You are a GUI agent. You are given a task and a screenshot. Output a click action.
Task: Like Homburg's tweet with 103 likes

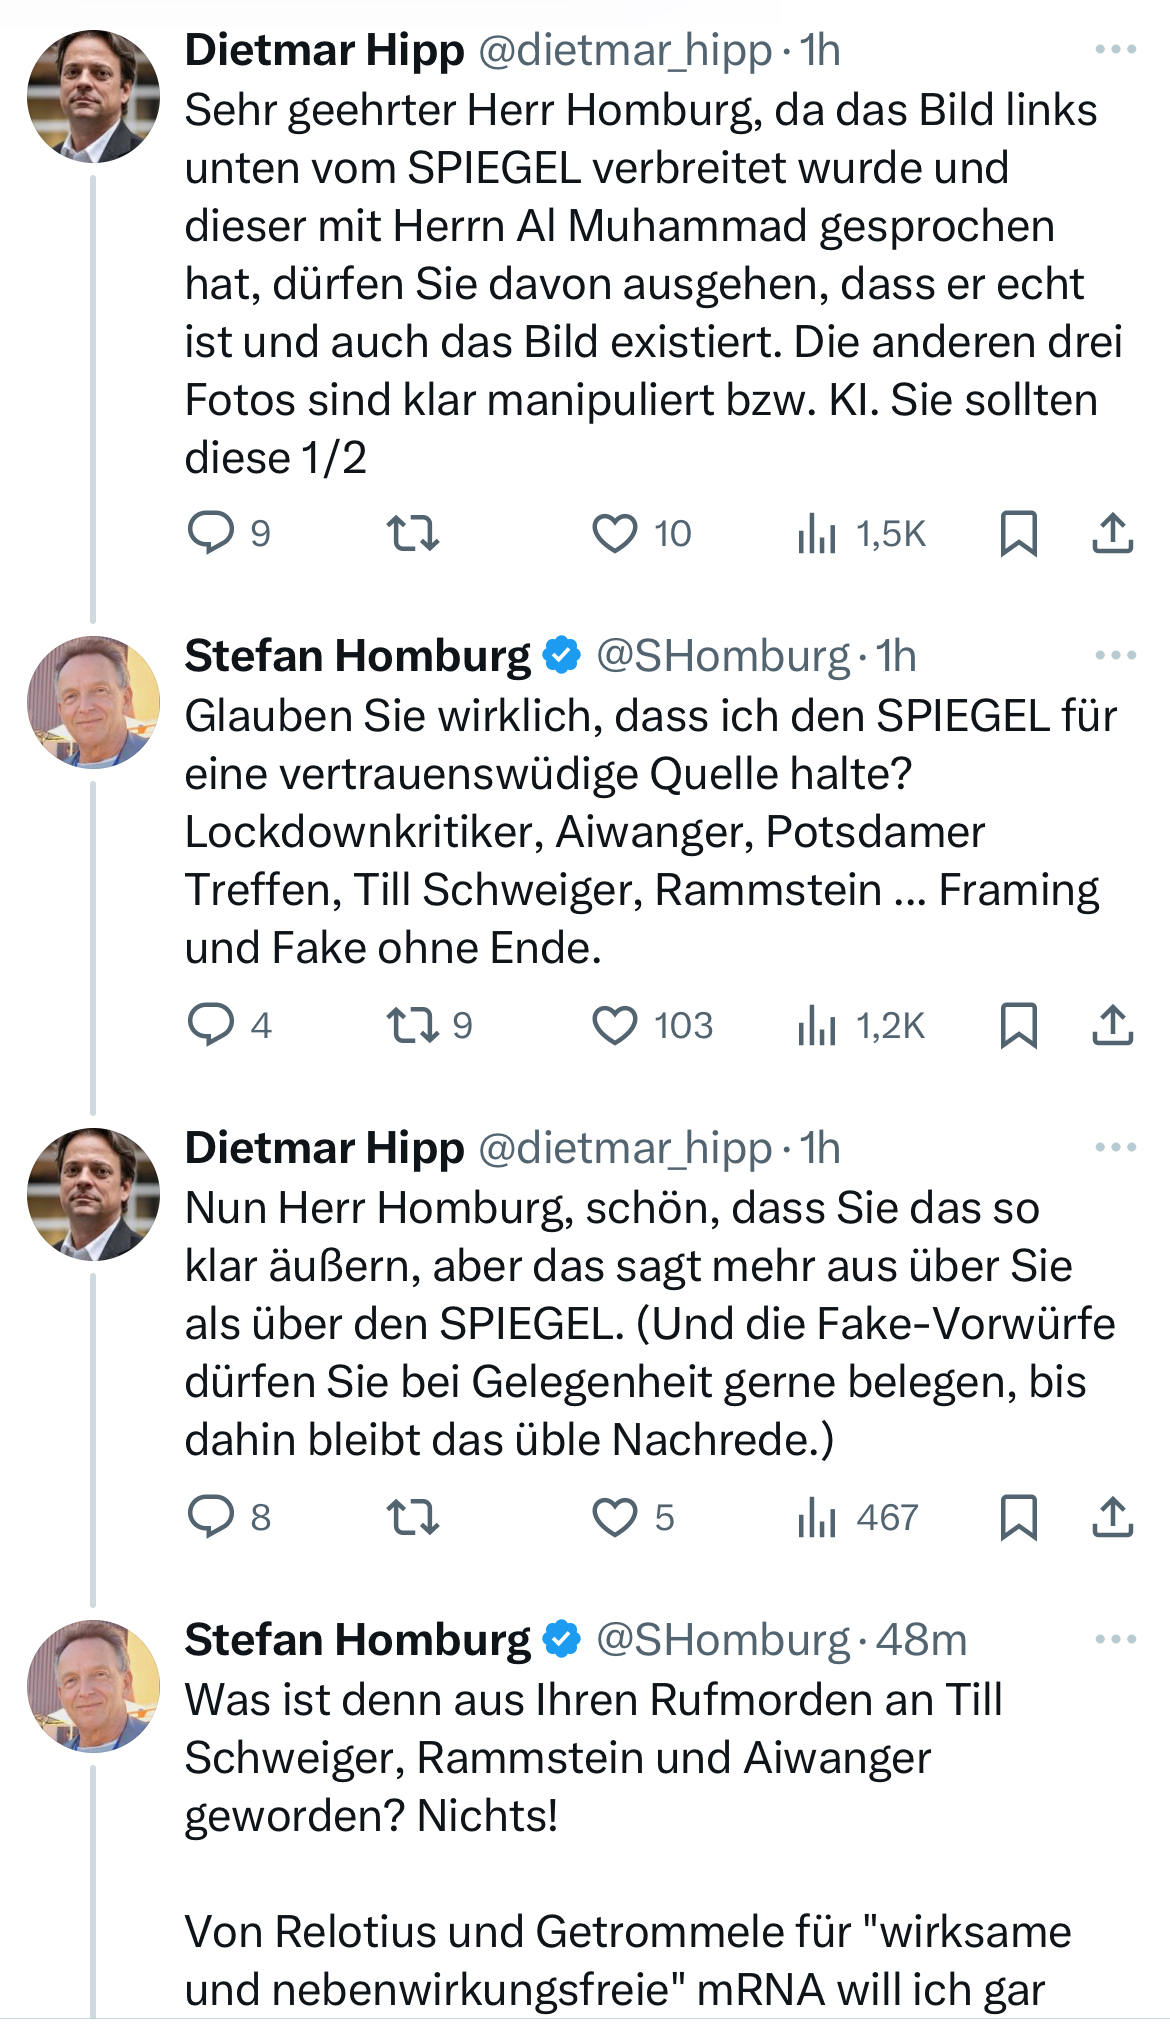(x=615, y=1025)
